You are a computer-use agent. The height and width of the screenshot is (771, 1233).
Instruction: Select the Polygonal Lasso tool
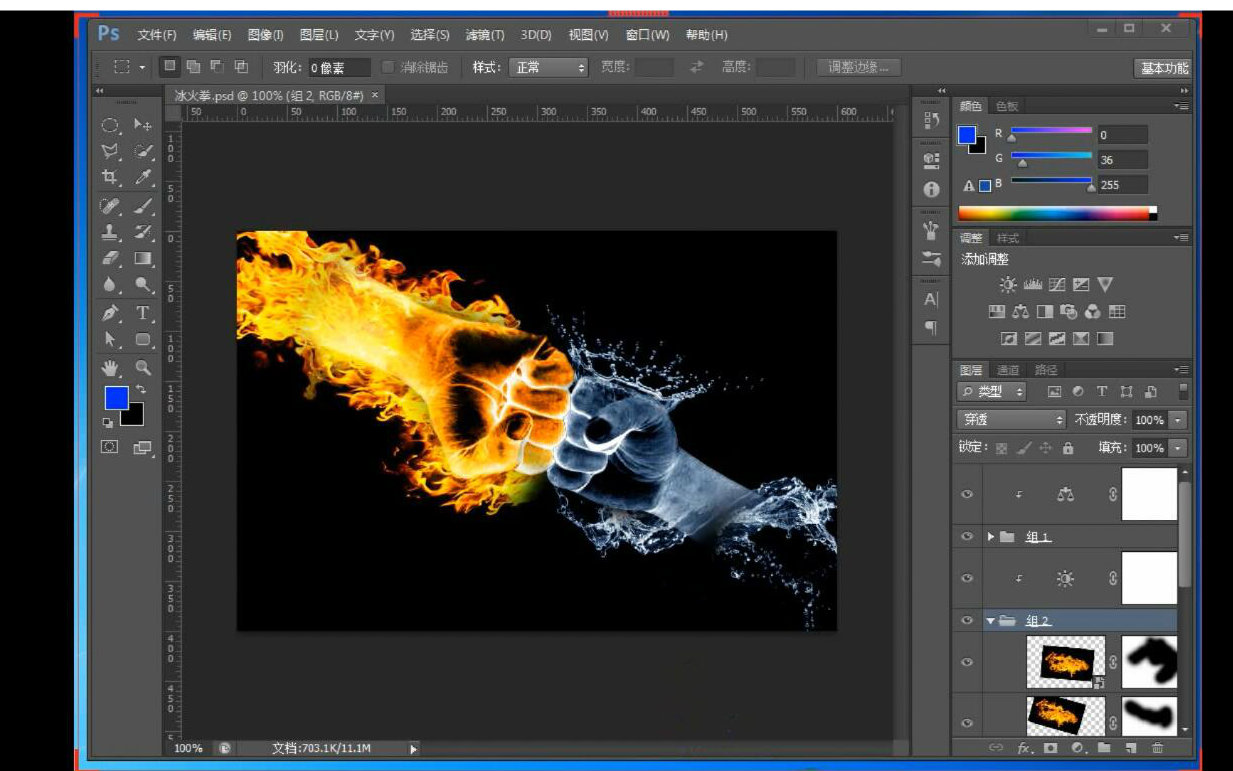coord(110,151)
